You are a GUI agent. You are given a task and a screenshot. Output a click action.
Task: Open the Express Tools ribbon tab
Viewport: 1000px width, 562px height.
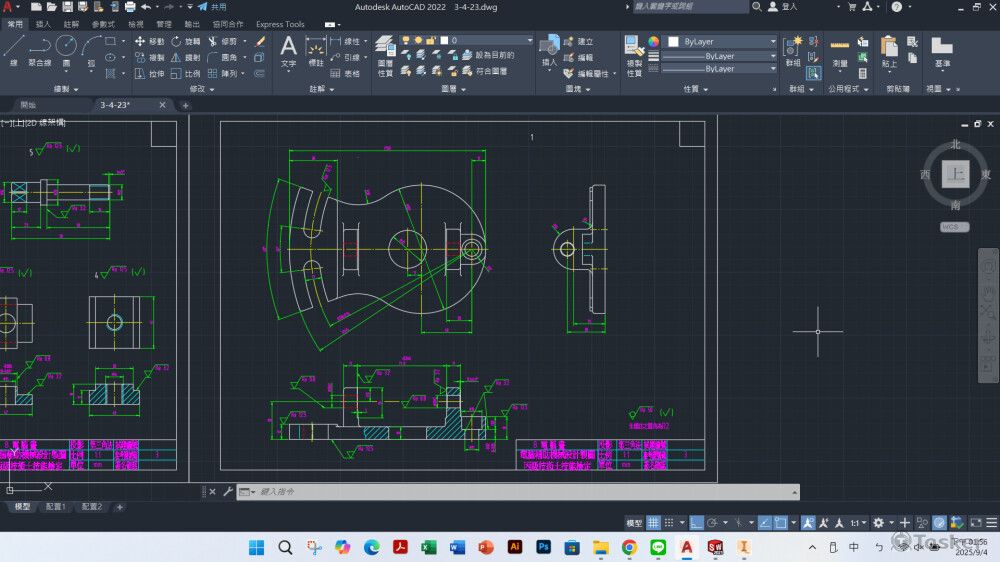point(280,24)
